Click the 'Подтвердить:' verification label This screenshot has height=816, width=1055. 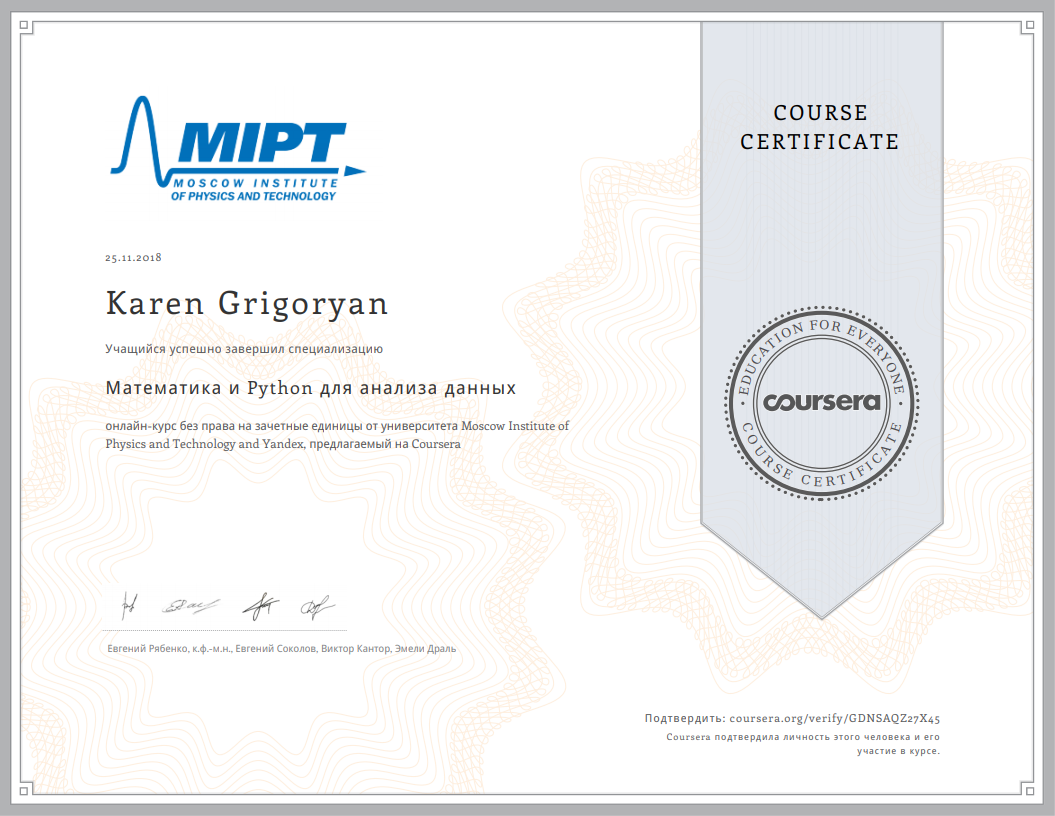click(x=685, y=718)
